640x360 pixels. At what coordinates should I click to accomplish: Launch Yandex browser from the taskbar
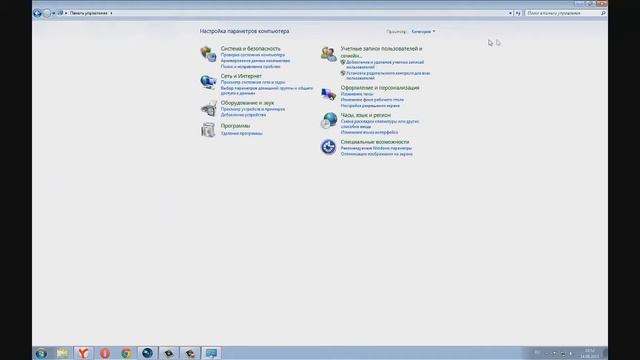point(84,353)
